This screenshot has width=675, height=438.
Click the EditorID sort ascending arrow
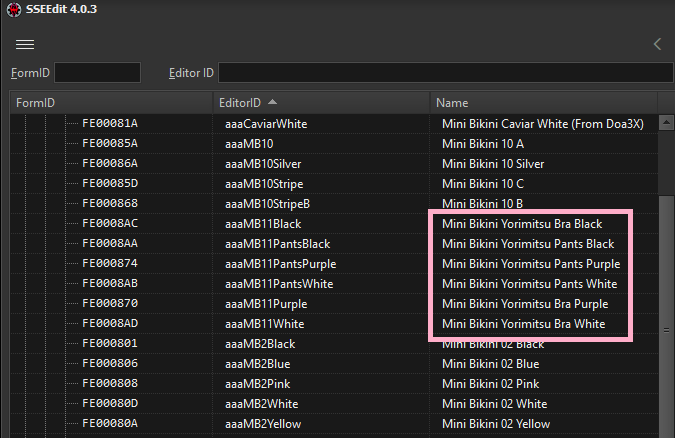click(272, 102)
